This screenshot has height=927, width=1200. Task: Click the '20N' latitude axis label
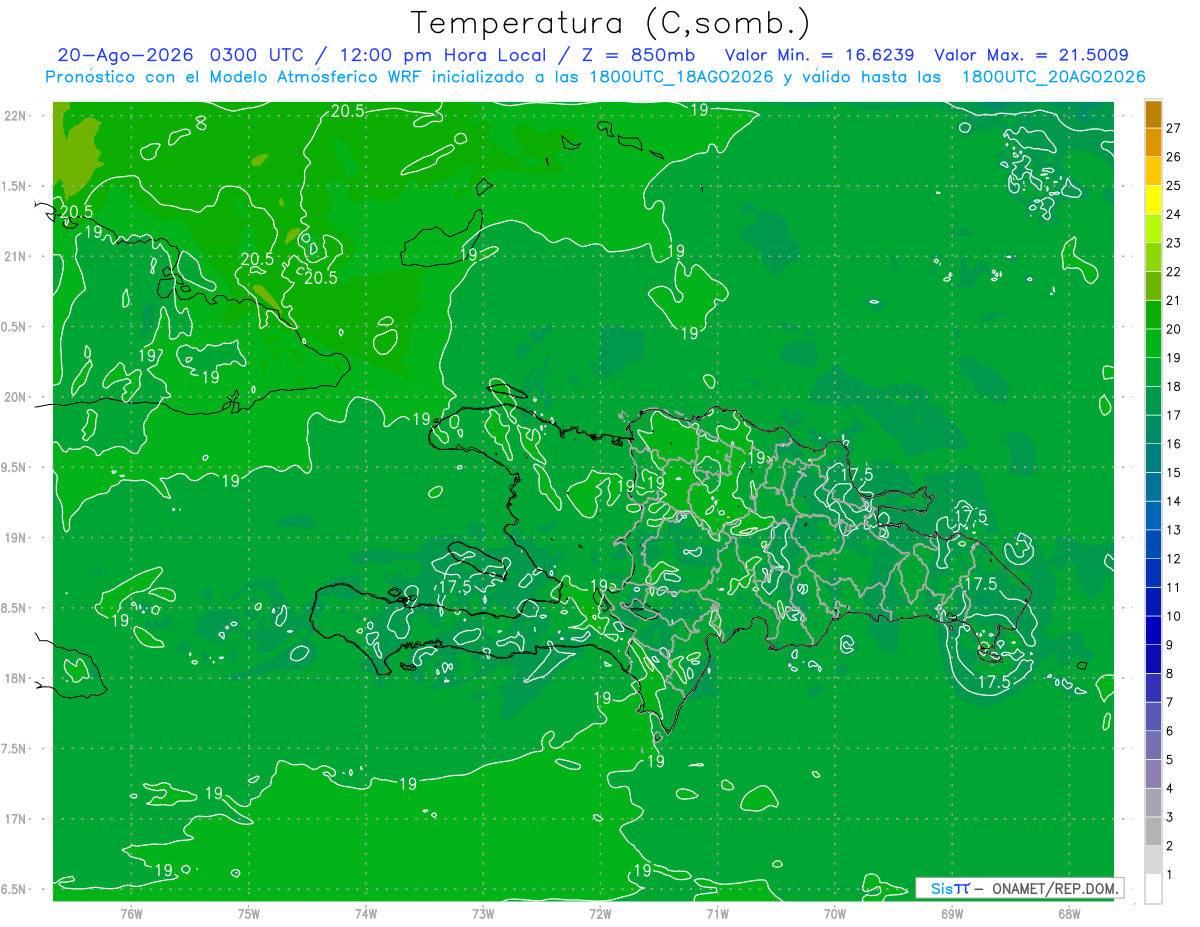click(x=15, y=397)
